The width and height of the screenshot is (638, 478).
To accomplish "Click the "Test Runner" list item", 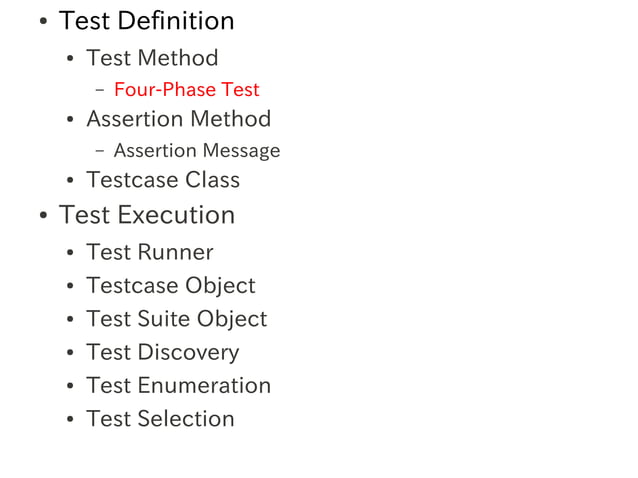I will [x=150, y=252].
